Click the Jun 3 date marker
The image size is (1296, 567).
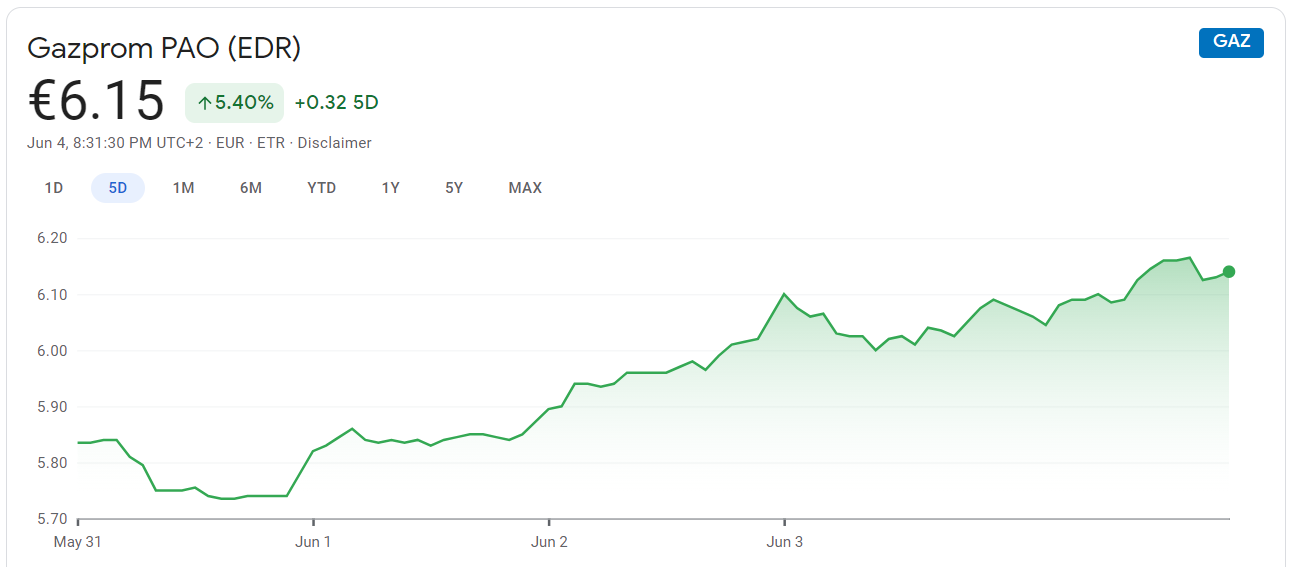click(x=784, y=542)
